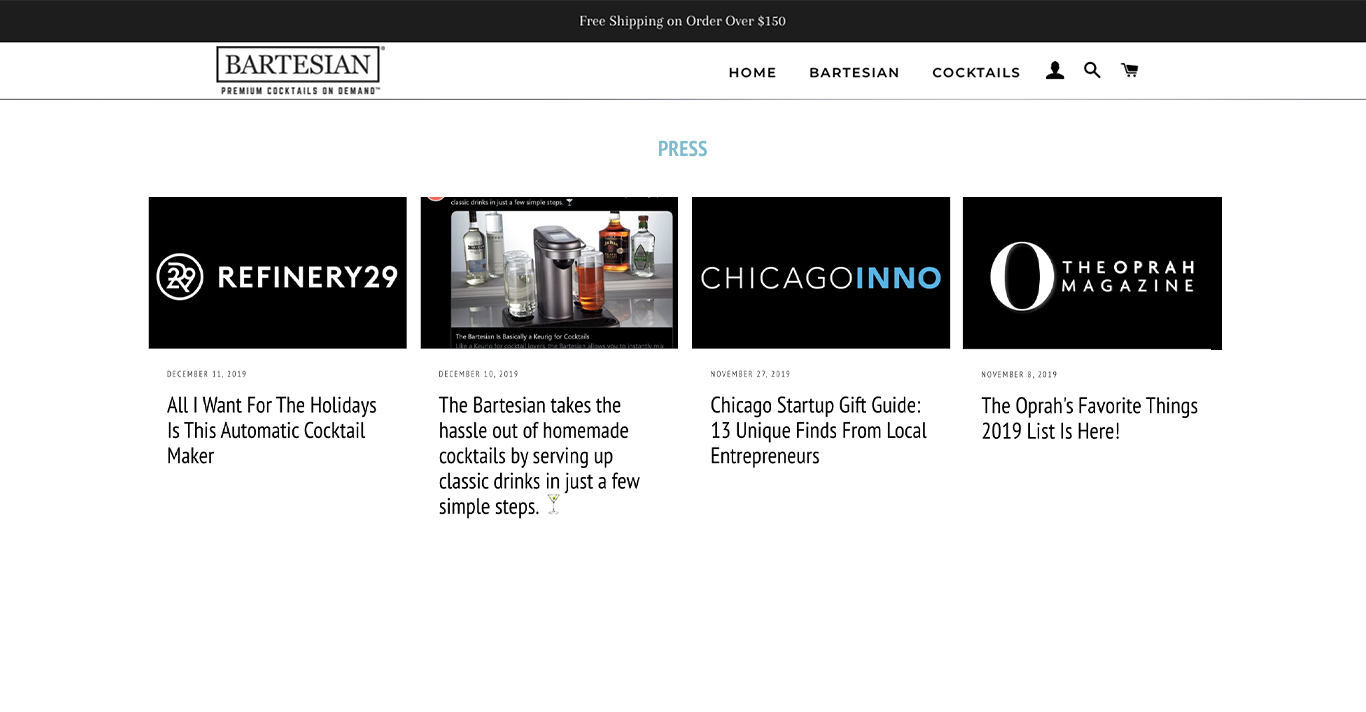Open the BARTESIAN menu item

(x=854, y=72)
